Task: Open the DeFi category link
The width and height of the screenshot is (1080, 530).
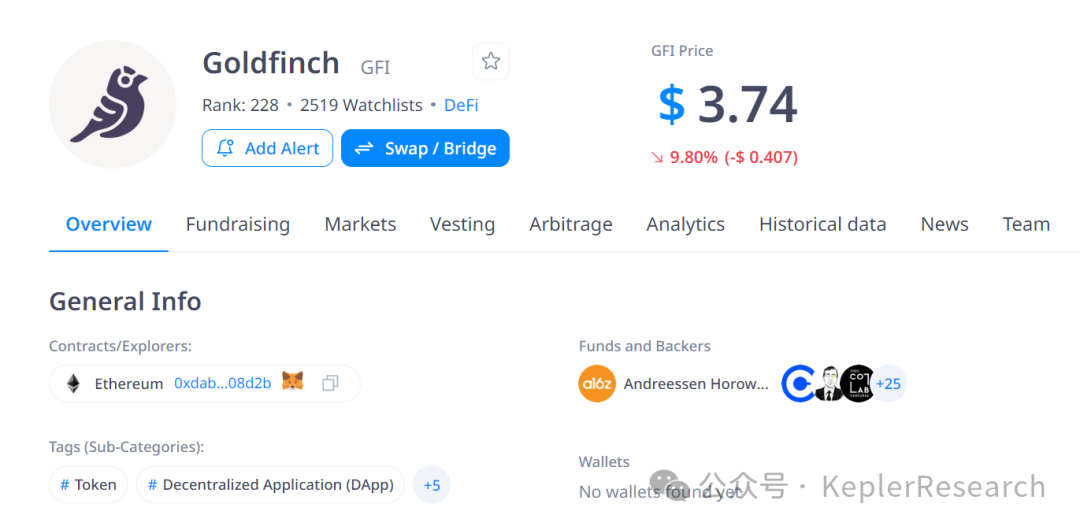Action: pos(461,105)
